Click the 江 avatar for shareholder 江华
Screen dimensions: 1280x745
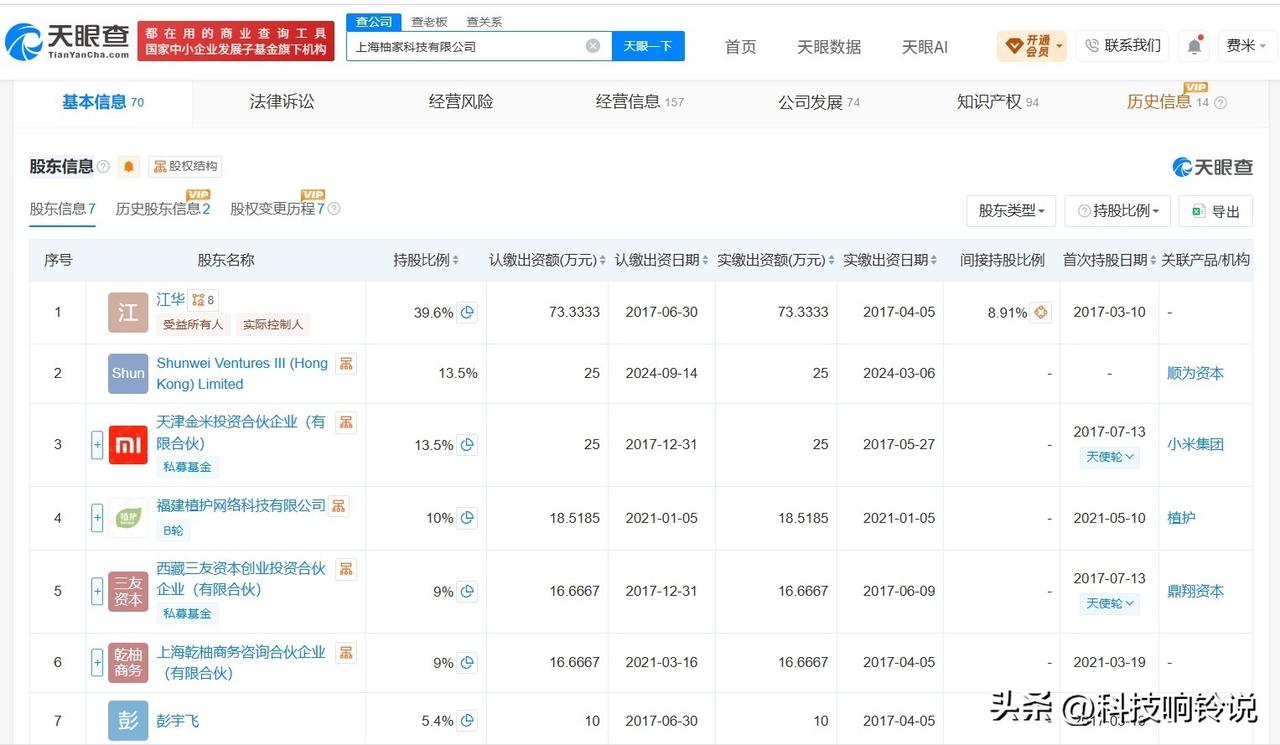tap(128, 312)
